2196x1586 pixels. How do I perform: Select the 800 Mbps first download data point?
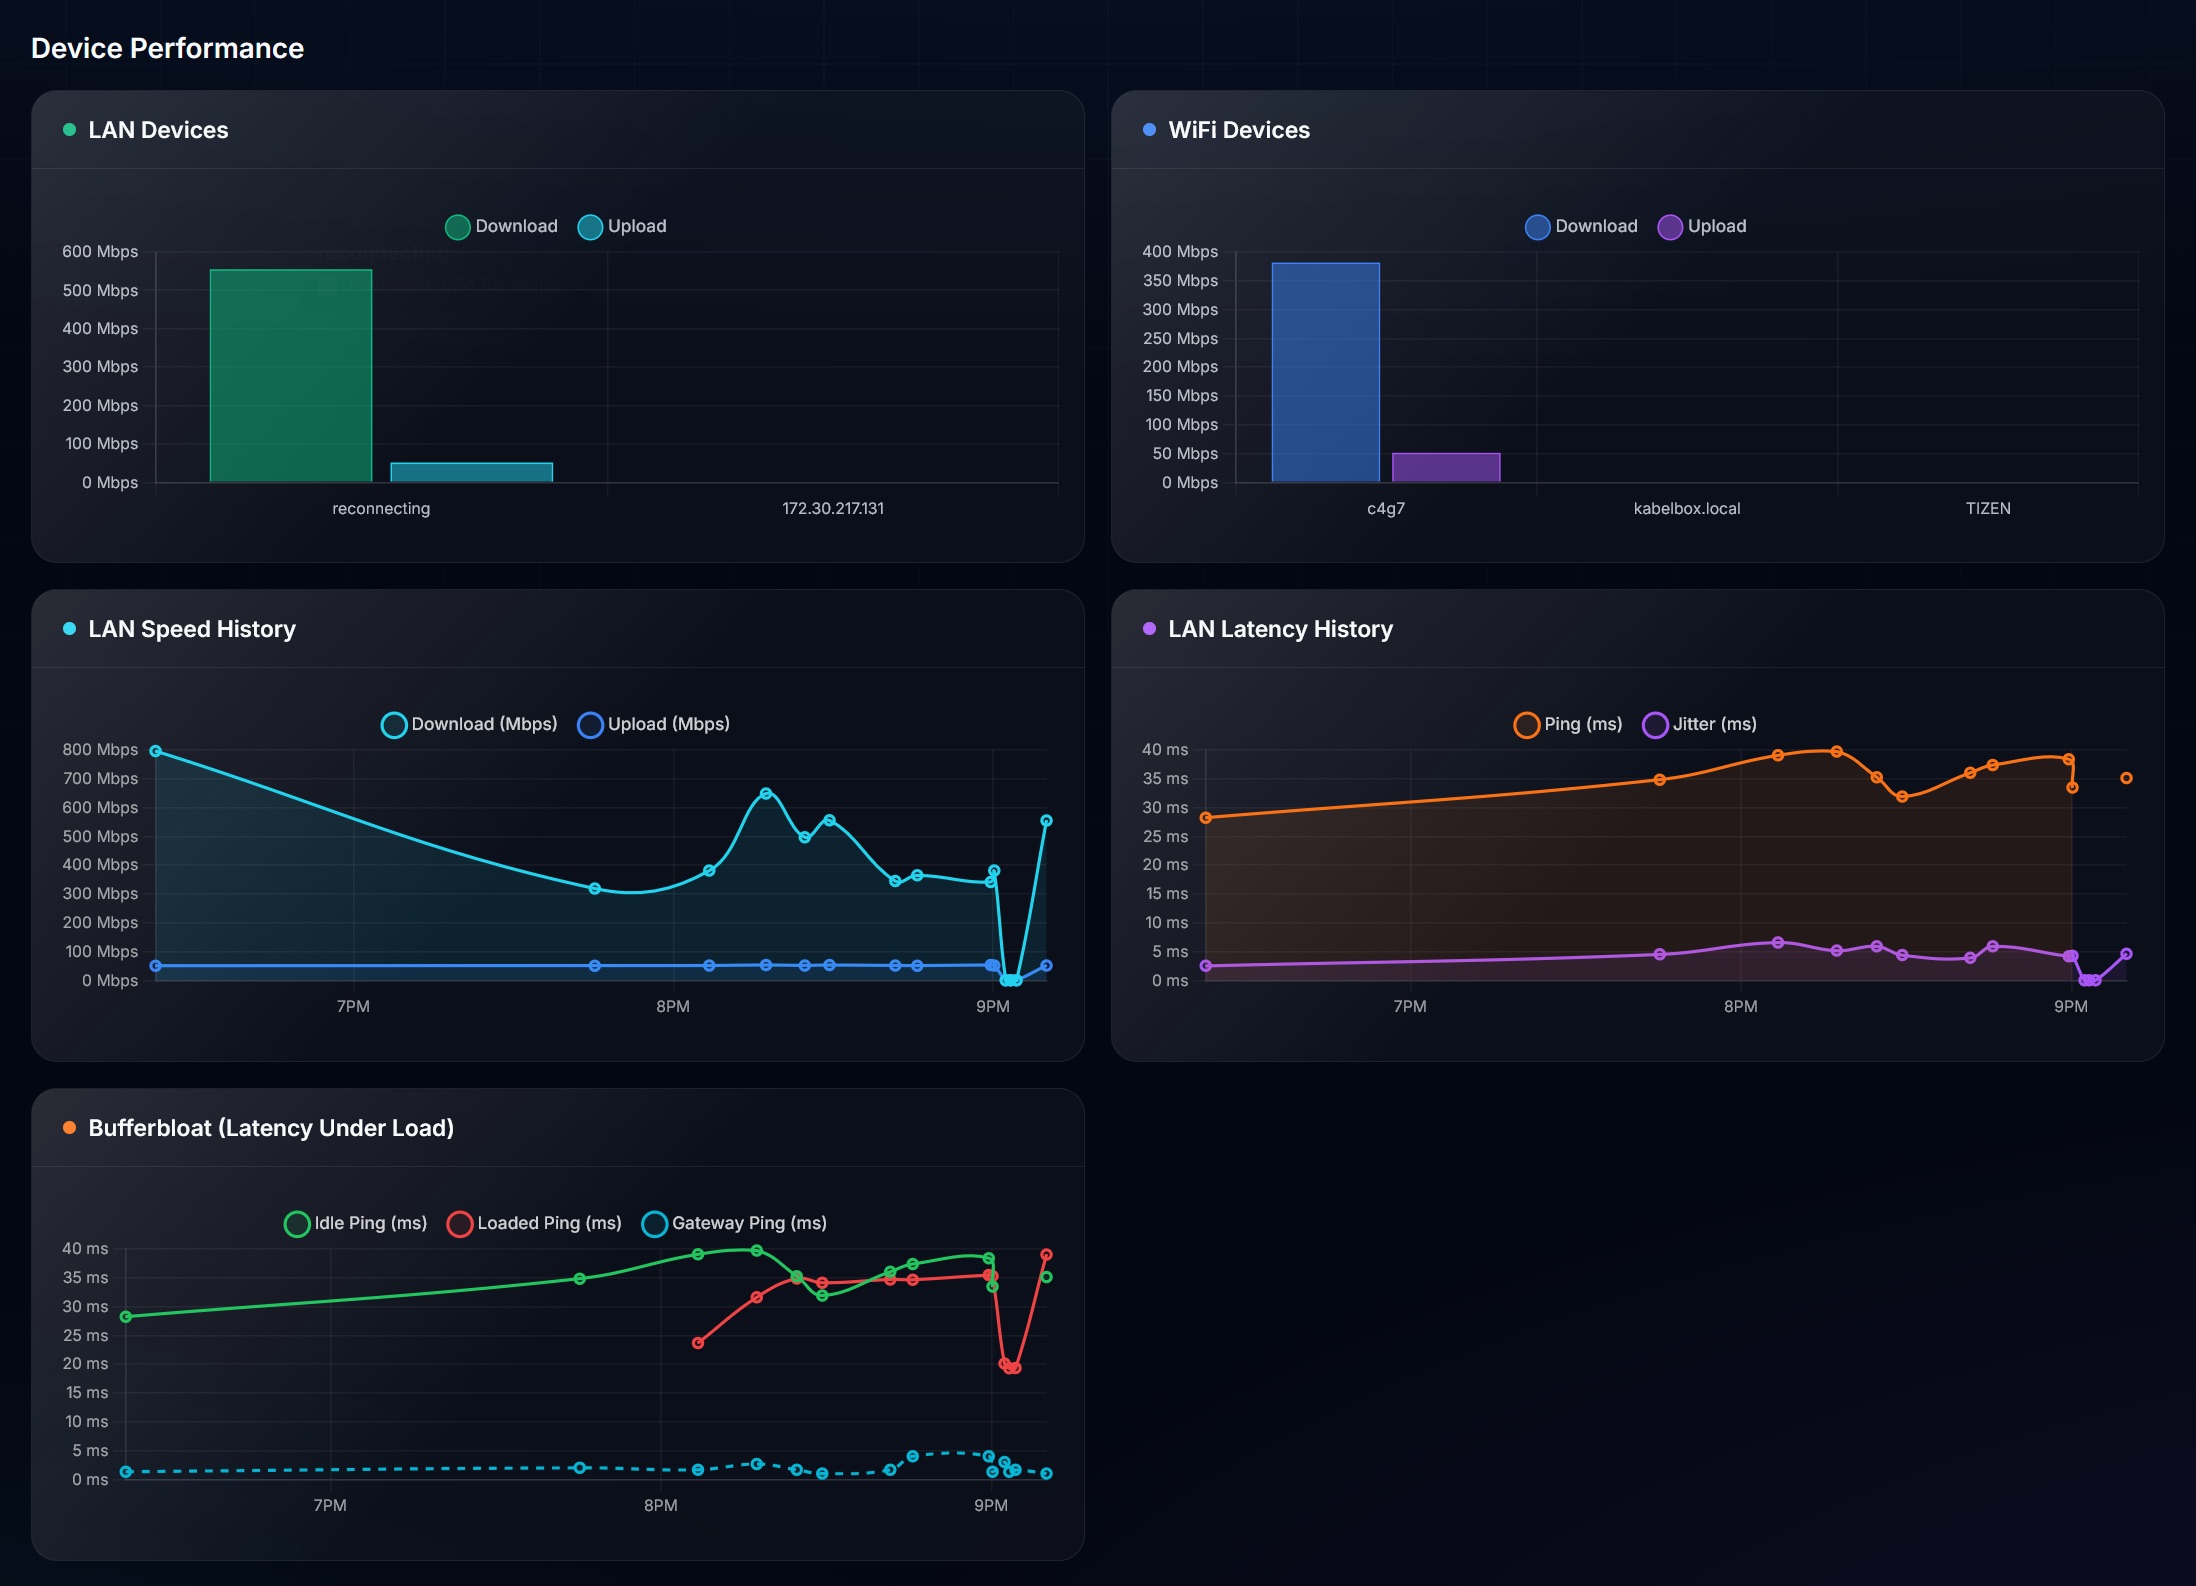(x=156, y=751)
